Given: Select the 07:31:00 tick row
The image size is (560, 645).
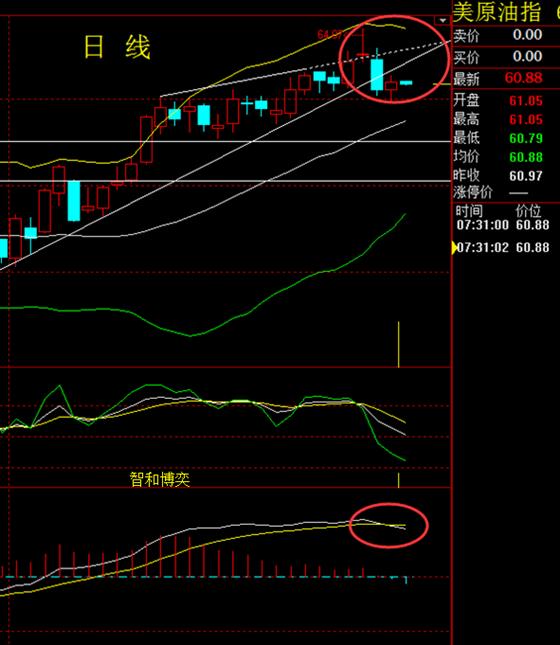Looking at the screenshot, I should (x=503, y=225).
